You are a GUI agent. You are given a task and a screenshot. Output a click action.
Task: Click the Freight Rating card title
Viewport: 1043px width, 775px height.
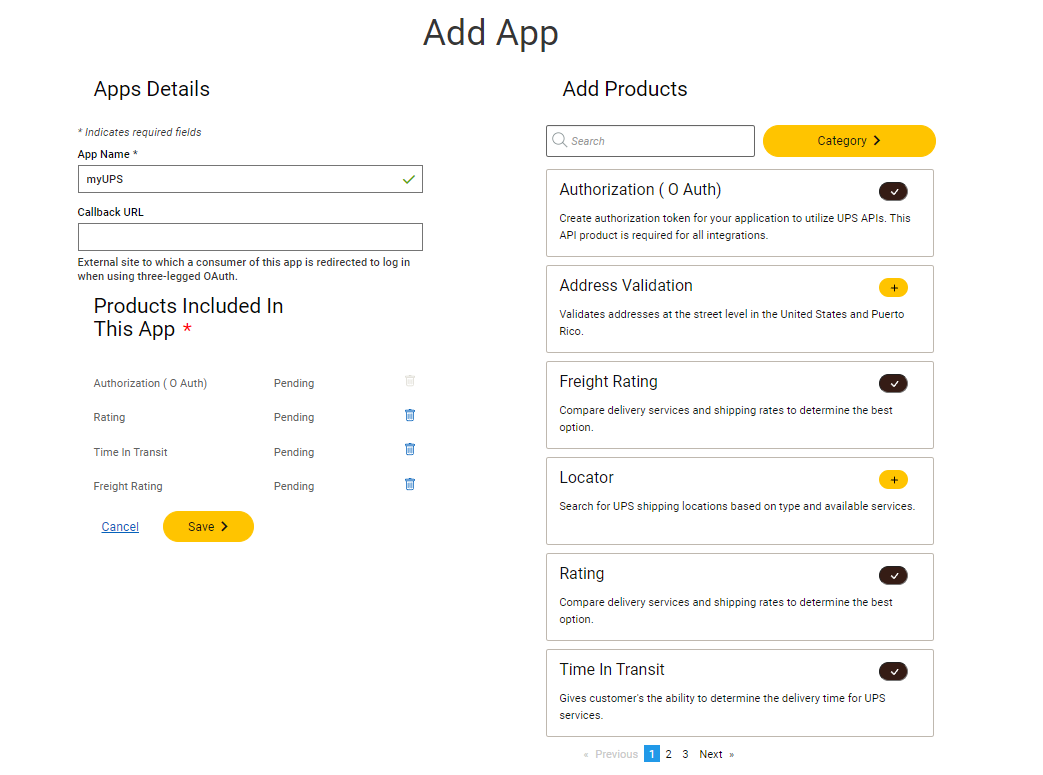608,381
